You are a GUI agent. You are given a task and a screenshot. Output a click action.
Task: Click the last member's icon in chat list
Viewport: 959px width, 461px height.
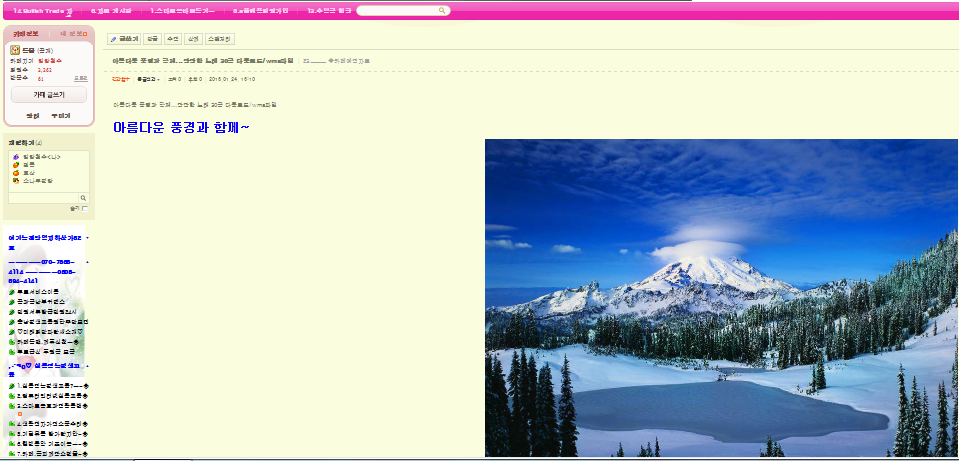pos(16,181)
